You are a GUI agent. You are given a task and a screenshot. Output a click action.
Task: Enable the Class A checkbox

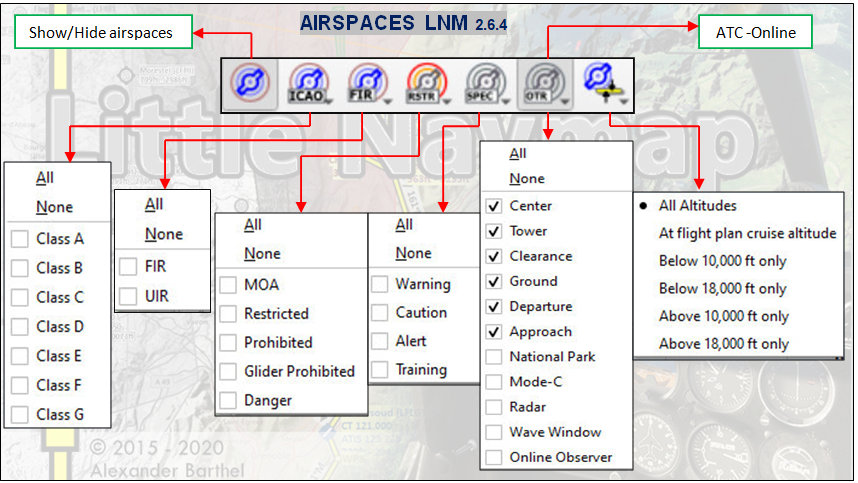coord(20,239)
